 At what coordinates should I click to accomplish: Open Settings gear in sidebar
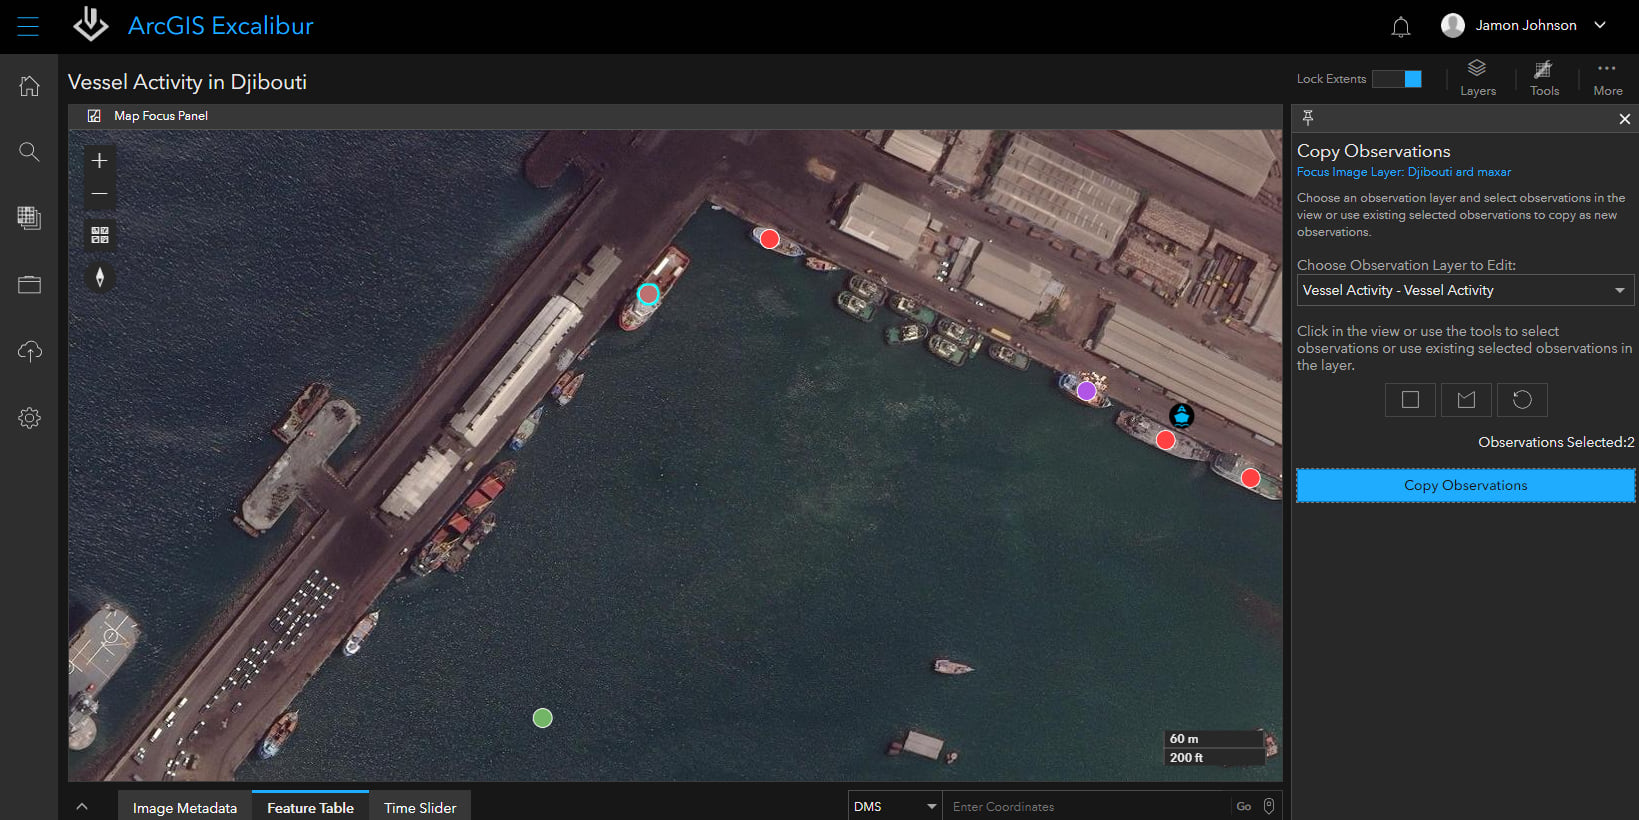29,418
